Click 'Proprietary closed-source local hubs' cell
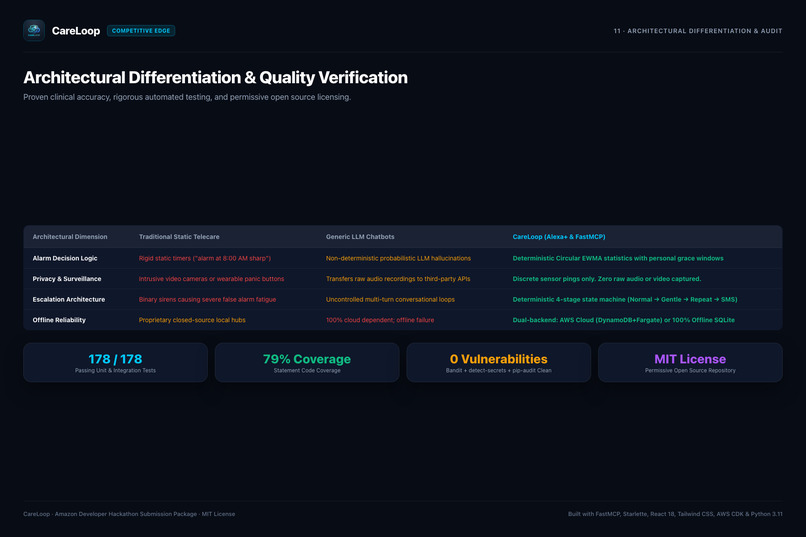This screenshot has height=537, width=806. click(x=192, y=320)
